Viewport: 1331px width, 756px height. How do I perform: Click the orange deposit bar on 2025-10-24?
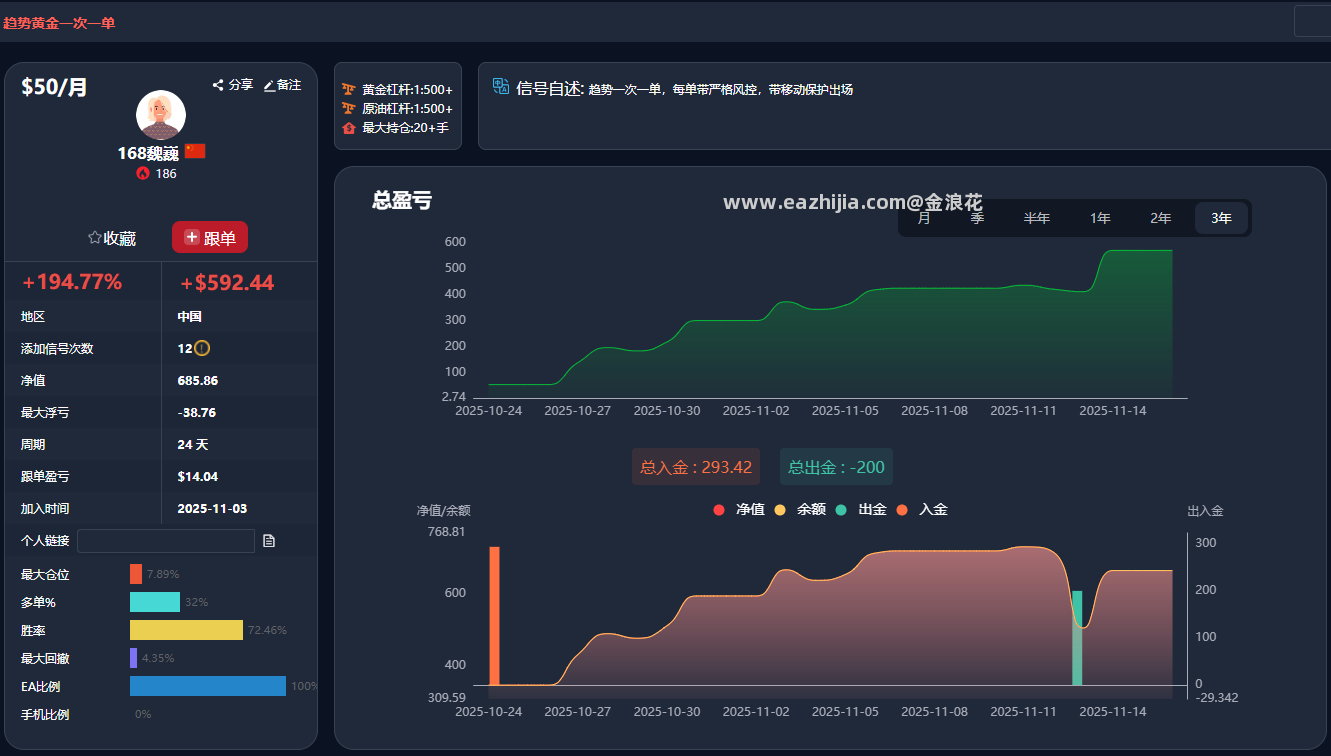click(494, 616)
